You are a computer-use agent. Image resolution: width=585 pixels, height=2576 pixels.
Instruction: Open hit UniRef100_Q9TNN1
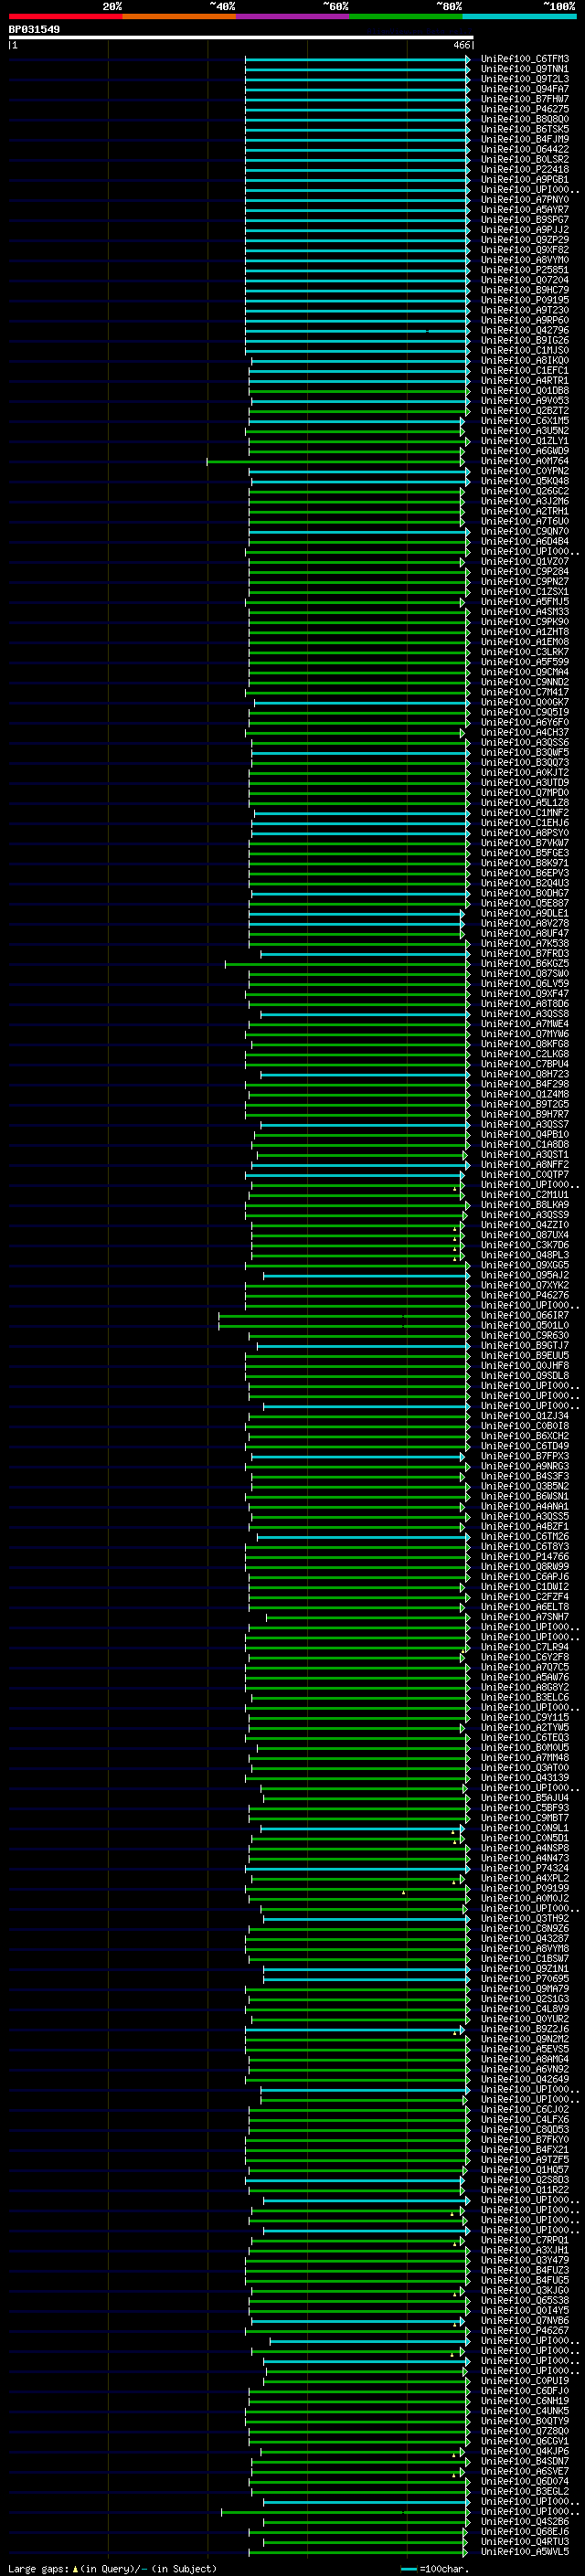tap(524, 69)
